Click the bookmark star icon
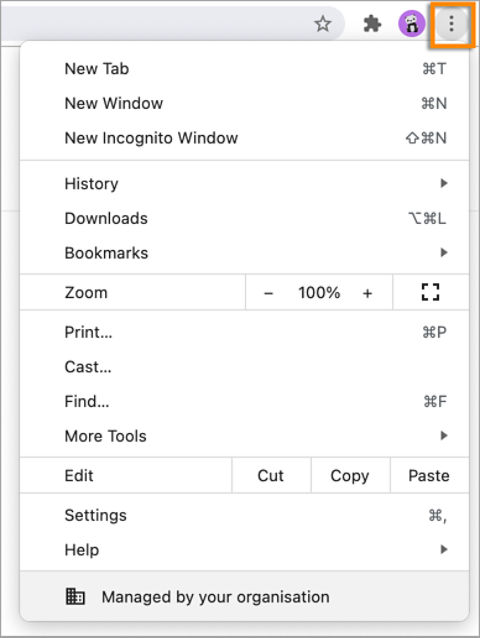480x638 pixels. [323, 24]
